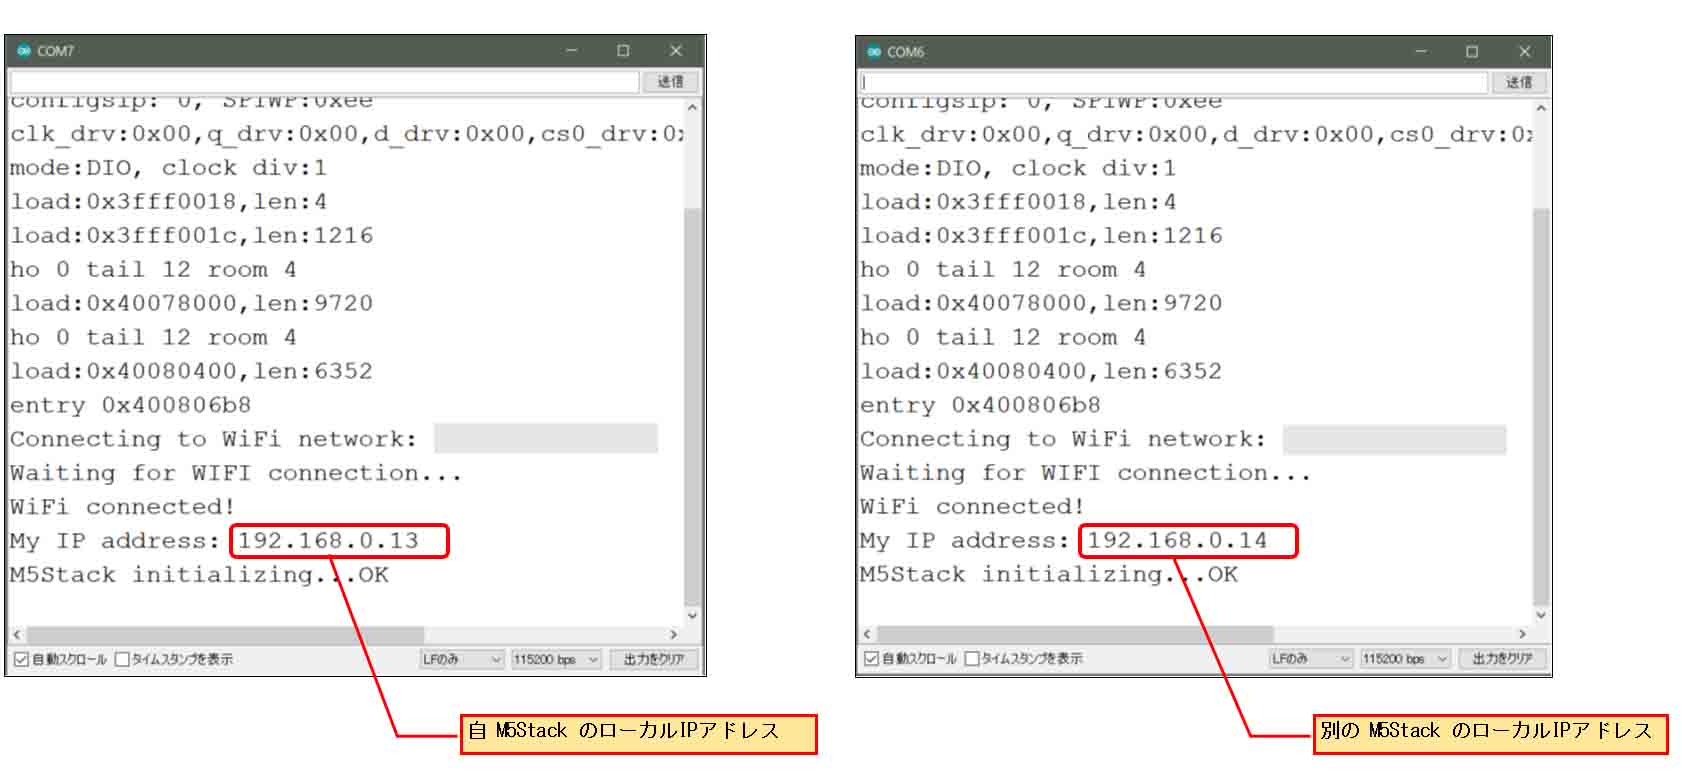Enable タイムスタンプを表示 checkbox in COM7 window
Viewport: 1682px width, 771px height.
(x=122, y=659)
